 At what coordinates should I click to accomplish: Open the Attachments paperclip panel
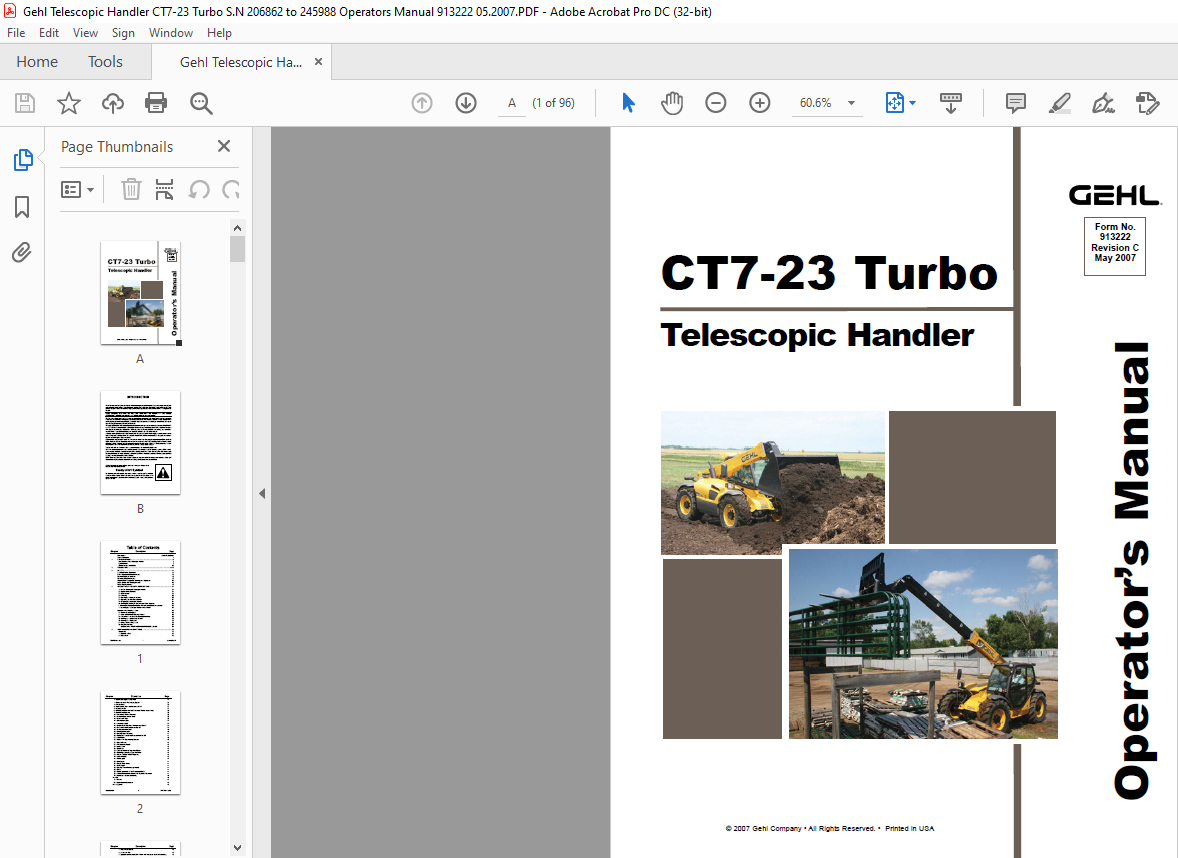pos(22,252)
